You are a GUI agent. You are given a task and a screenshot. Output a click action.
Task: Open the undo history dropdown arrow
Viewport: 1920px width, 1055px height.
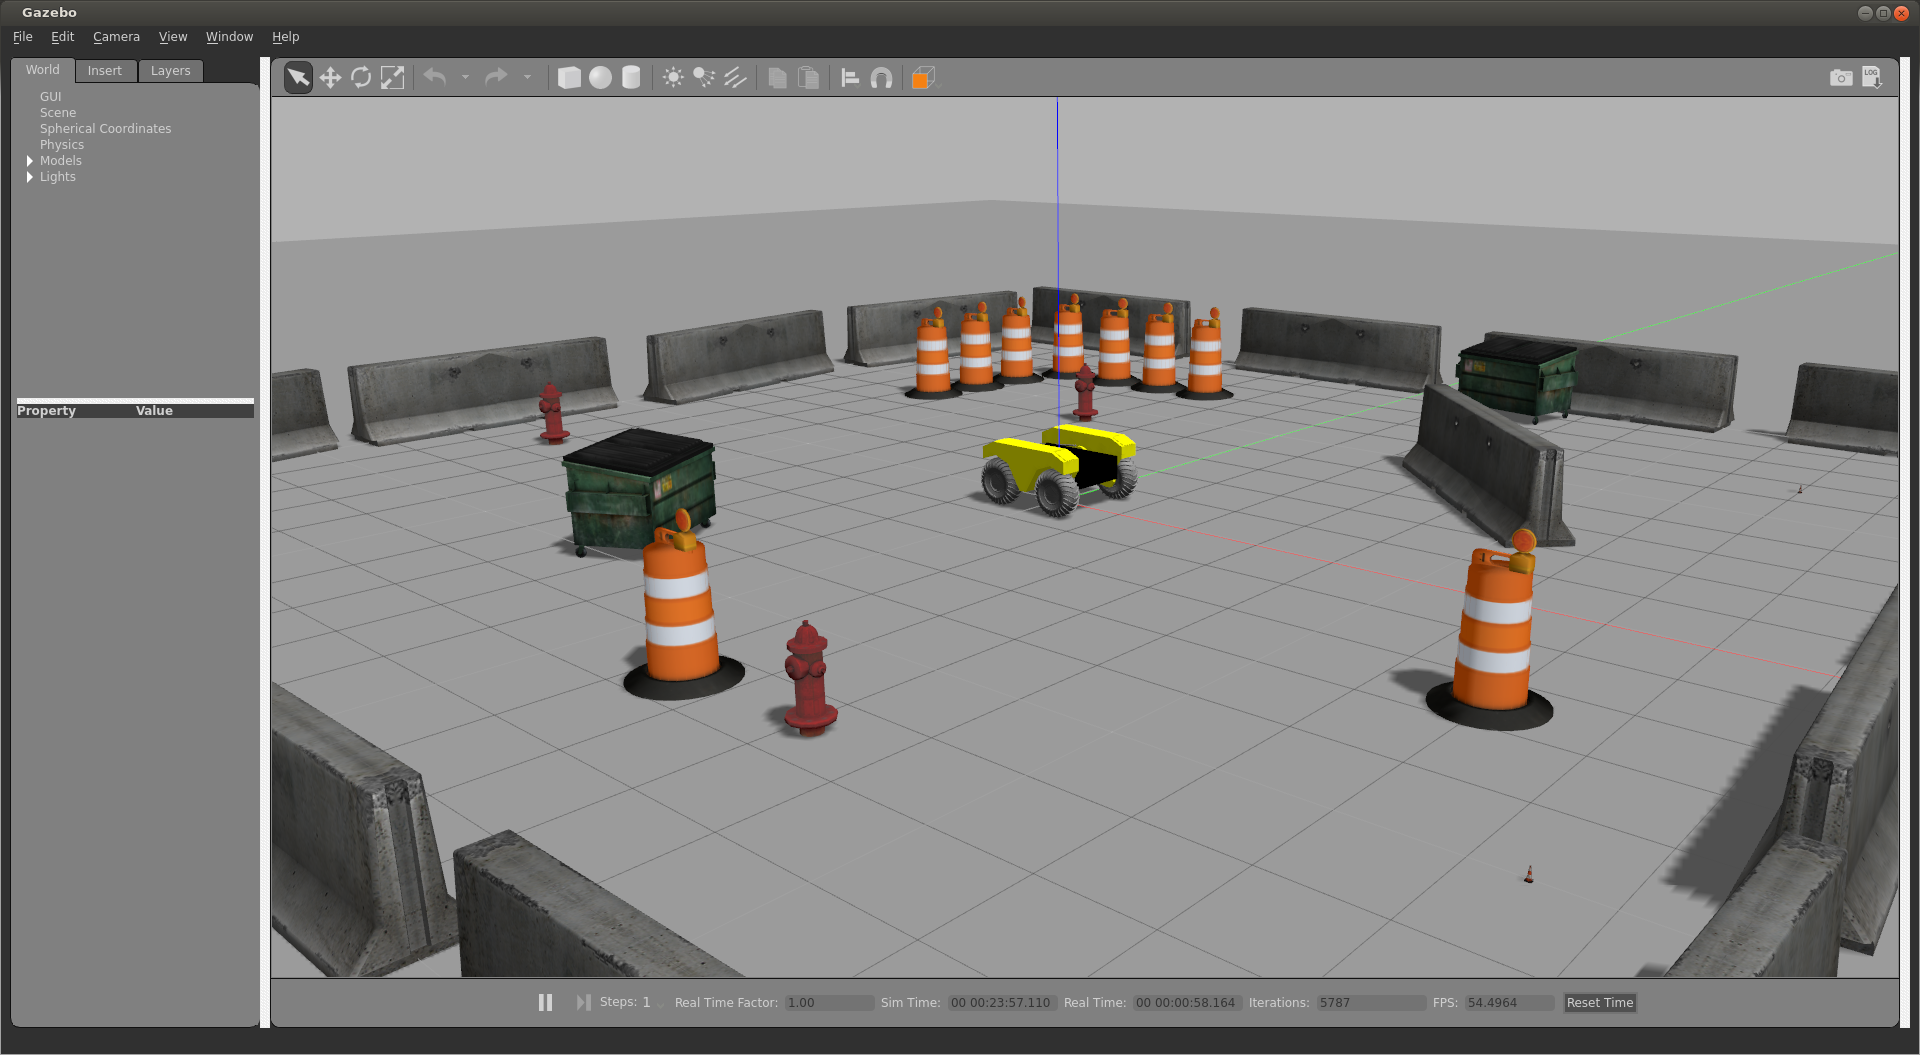tap(465, 78)
